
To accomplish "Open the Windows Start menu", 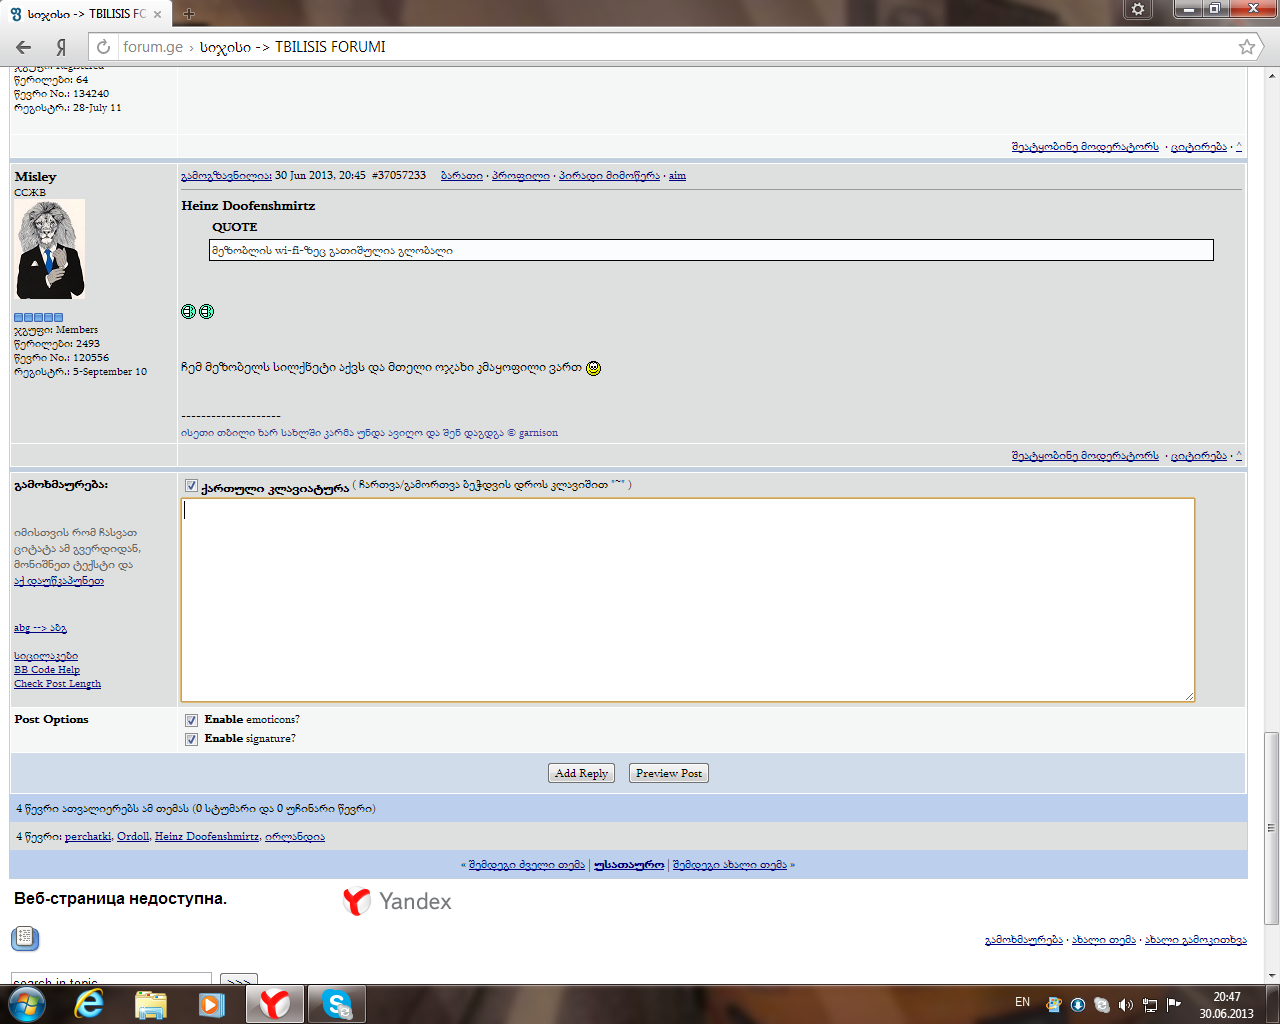I will pyautogui.click(x=26, y=1003).
